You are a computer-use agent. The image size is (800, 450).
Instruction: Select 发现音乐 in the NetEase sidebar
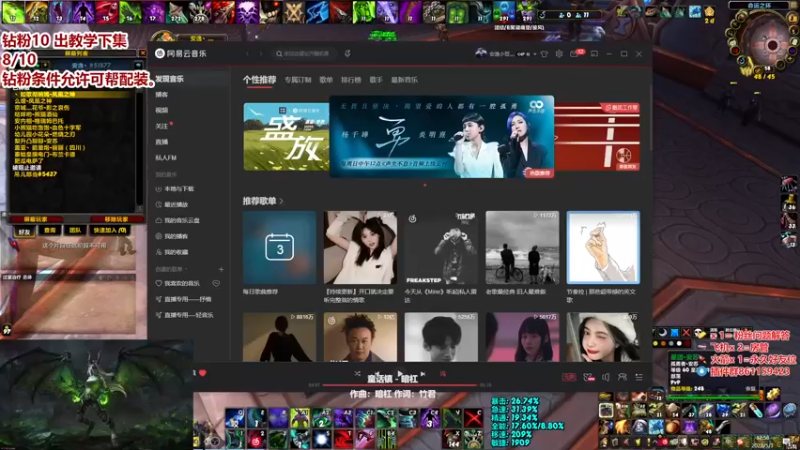click(x=169, y=79)
